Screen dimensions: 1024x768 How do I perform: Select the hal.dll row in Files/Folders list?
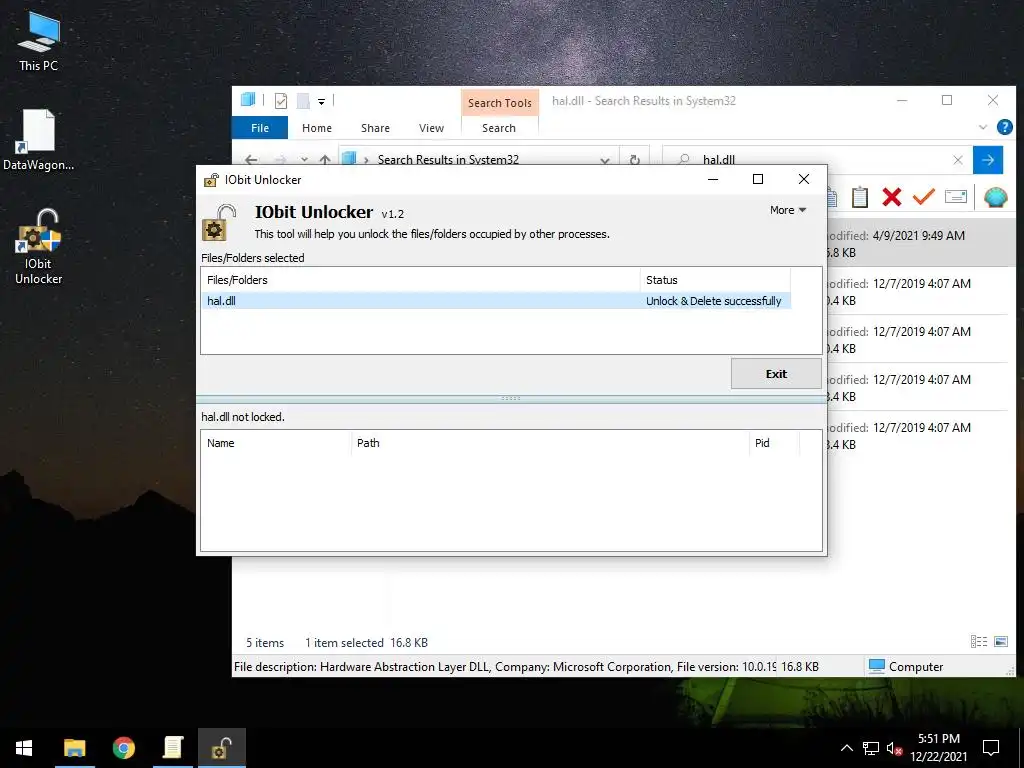tap(496, 301)
